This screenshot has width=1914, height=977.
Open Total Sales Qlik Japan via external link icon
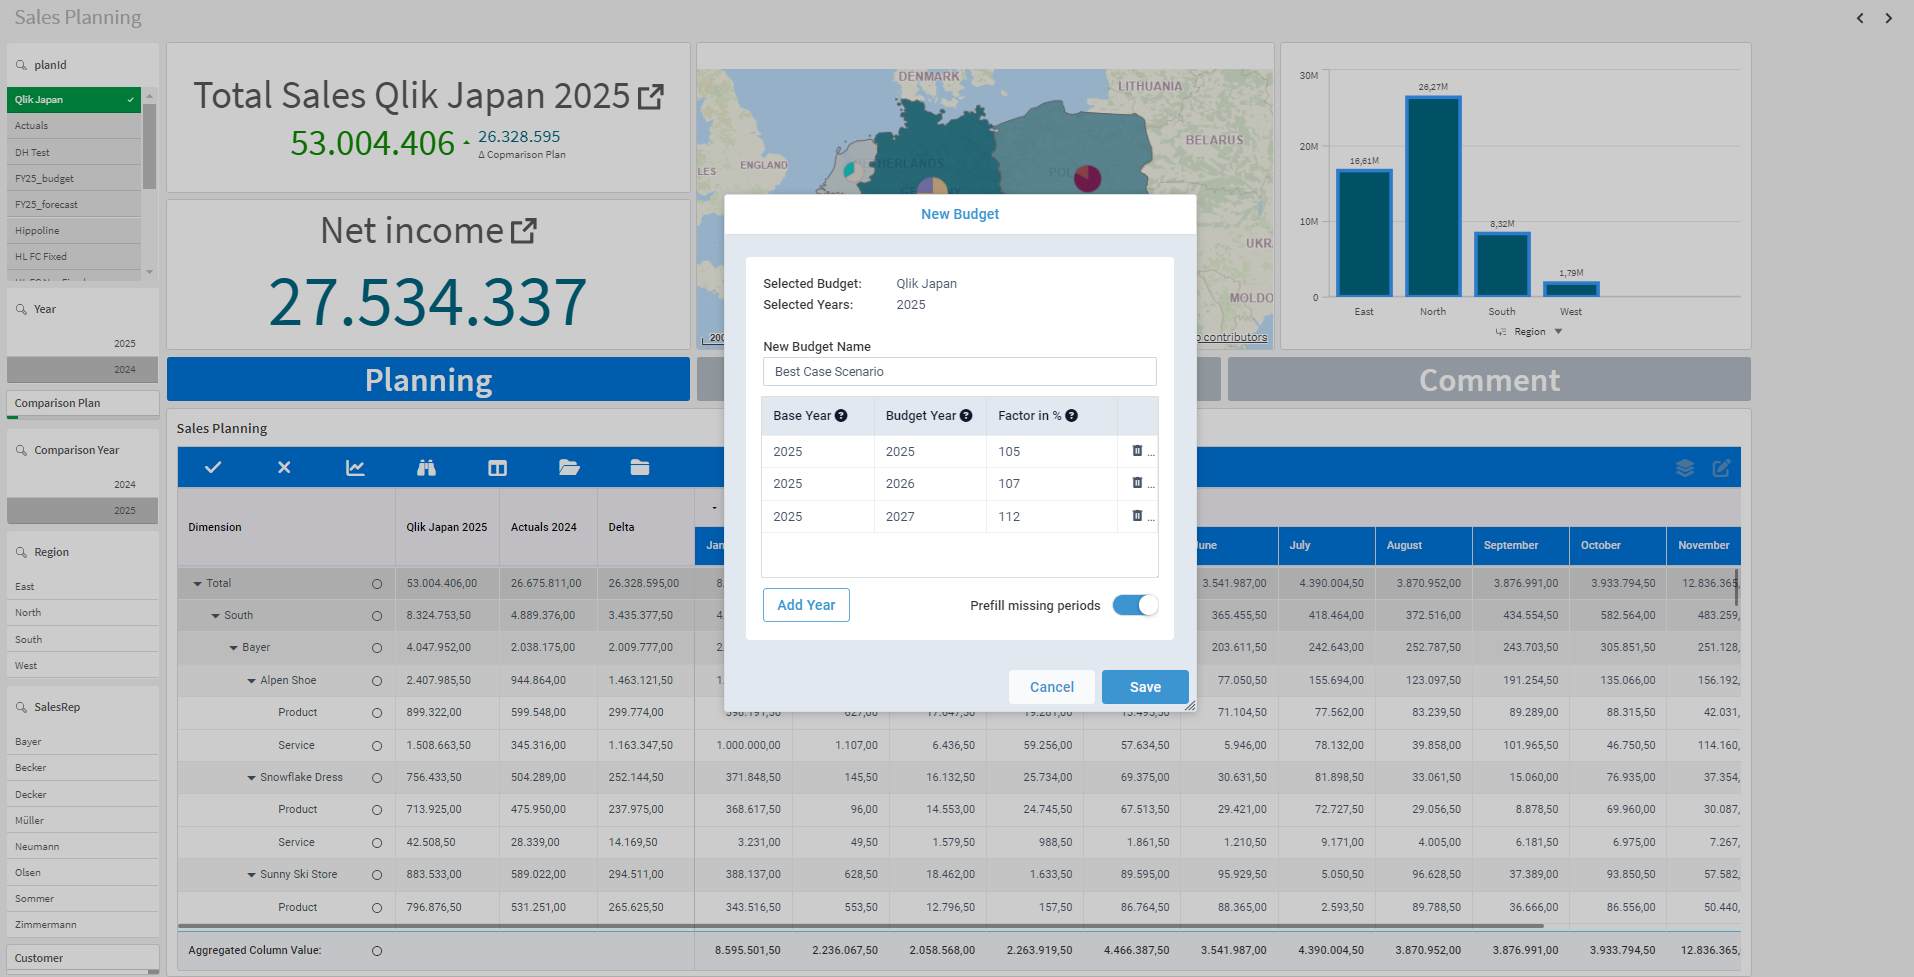click(652, 95)
